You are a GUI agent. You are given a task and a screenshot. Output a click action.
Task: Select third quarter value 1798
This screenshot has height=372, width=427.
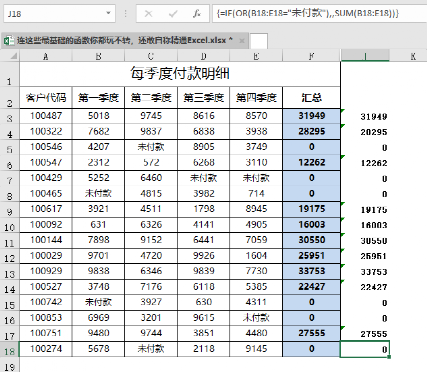(204, 209)
